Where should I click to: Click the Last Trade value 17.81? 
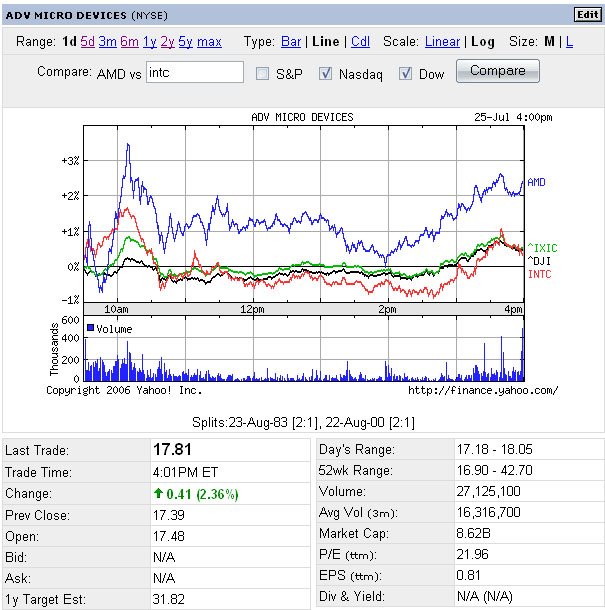pos(172,449)
